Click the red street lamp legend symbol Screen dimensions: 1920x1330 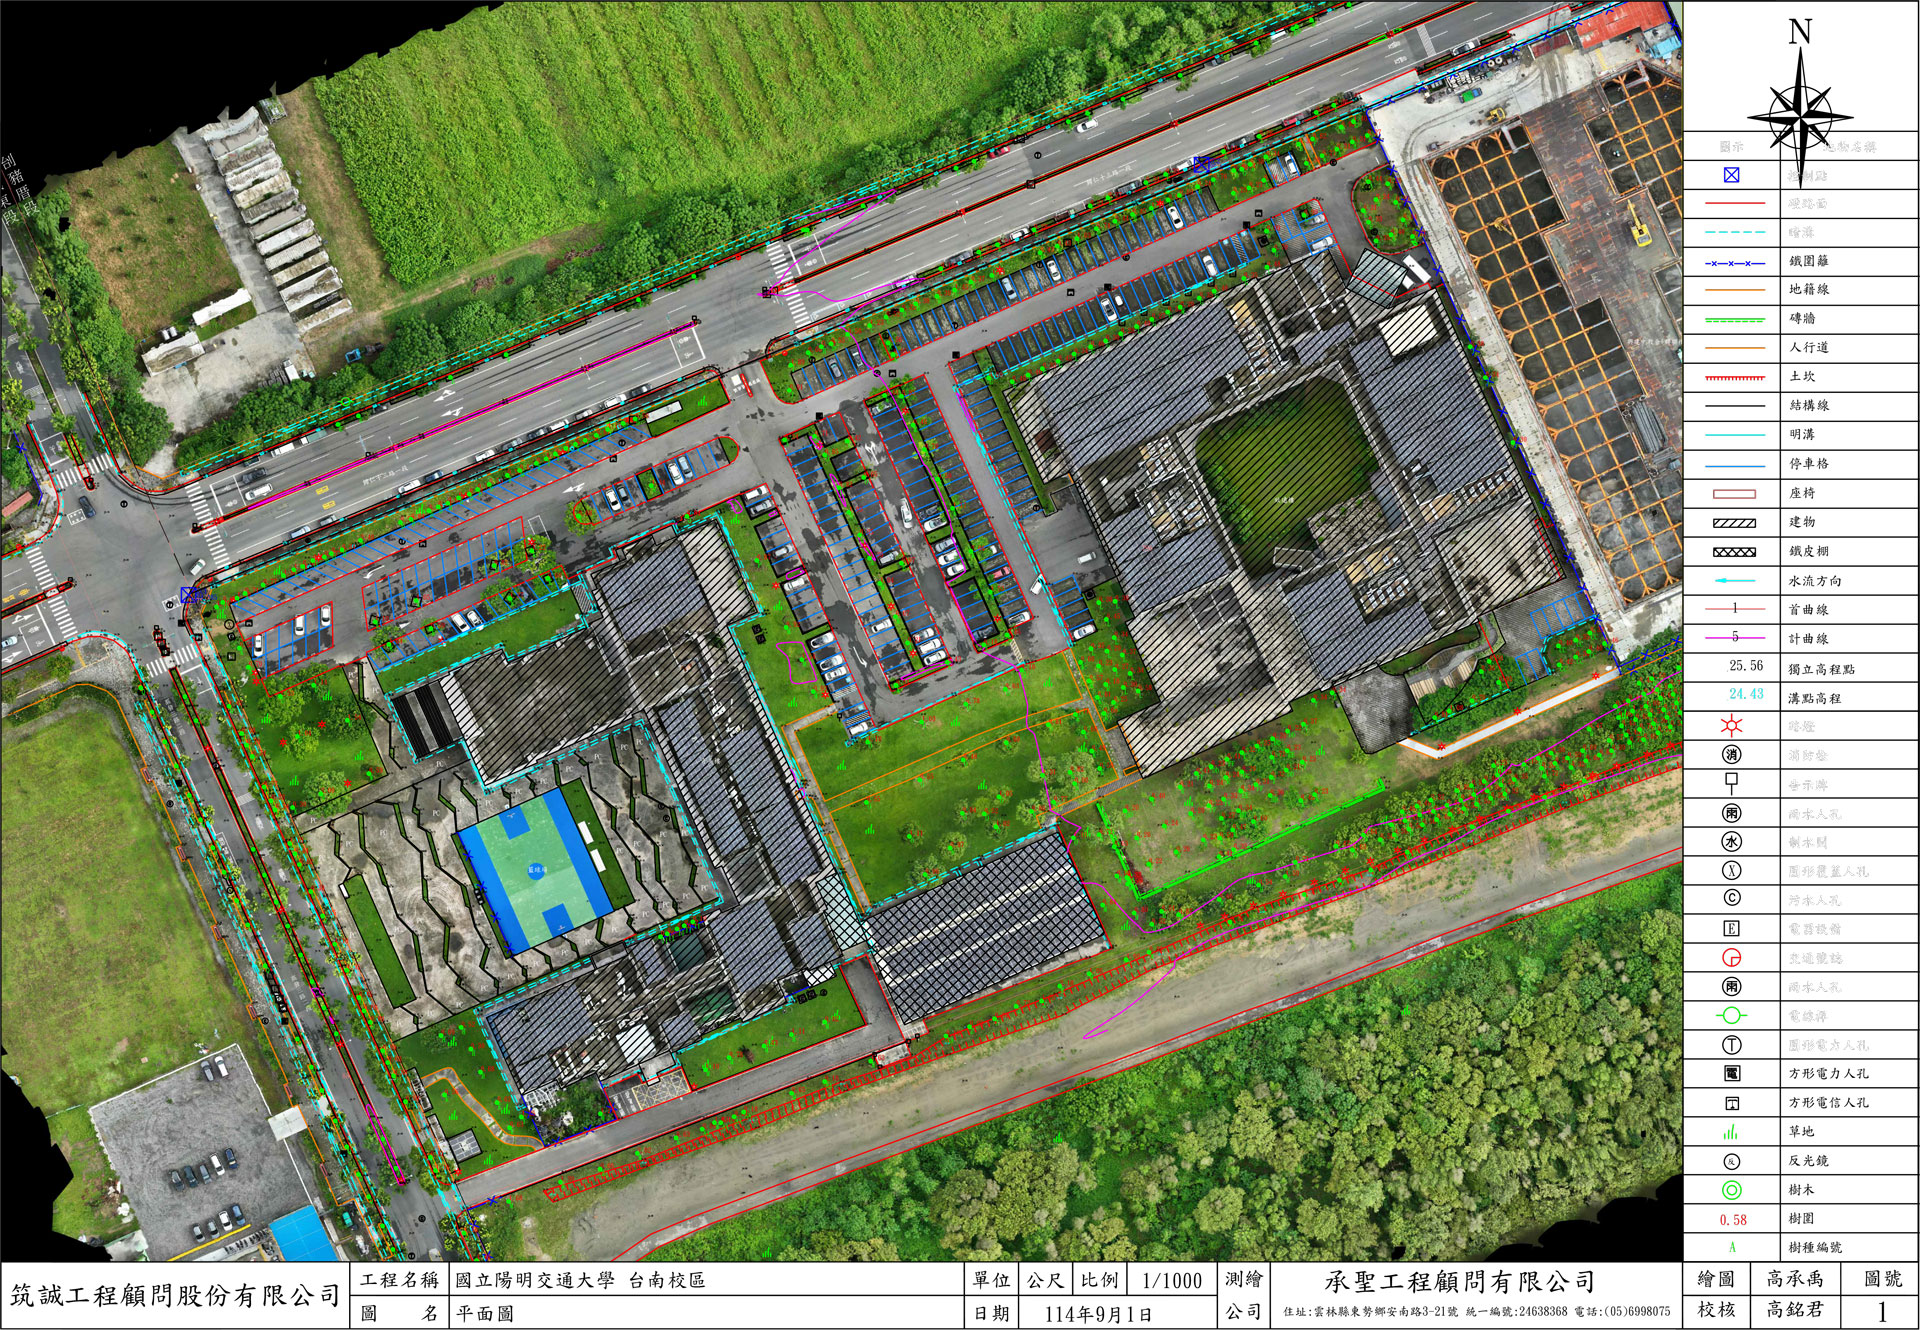(1732, 726)
